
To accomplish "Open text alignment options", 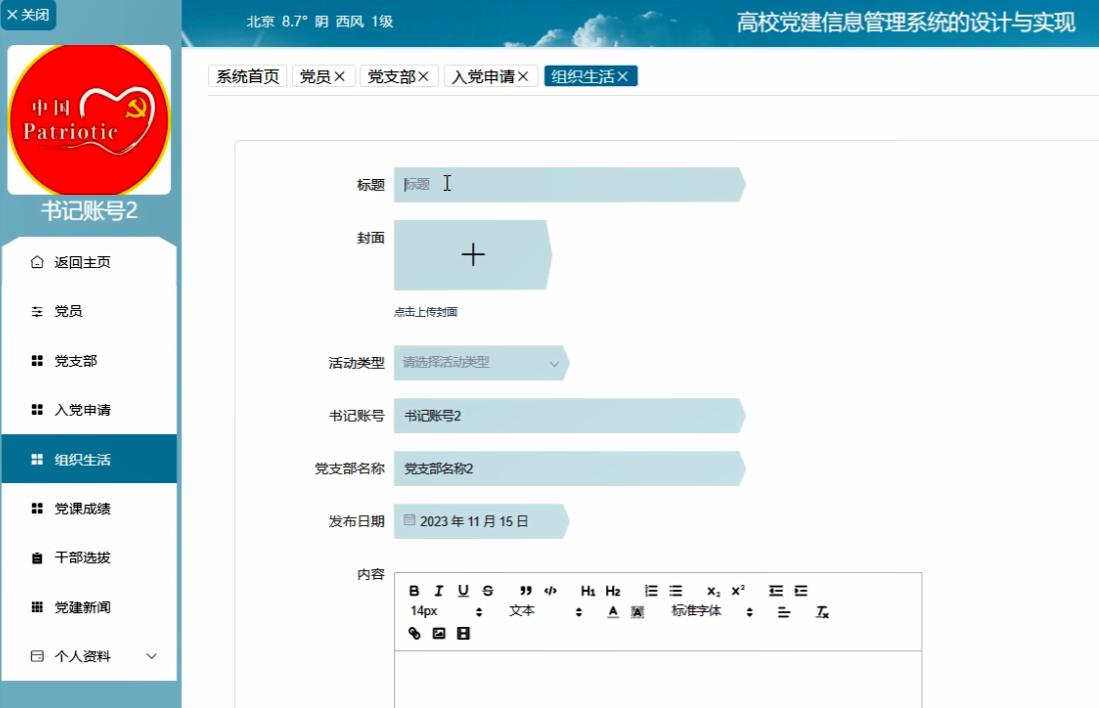I will click(x=784, y=612).
